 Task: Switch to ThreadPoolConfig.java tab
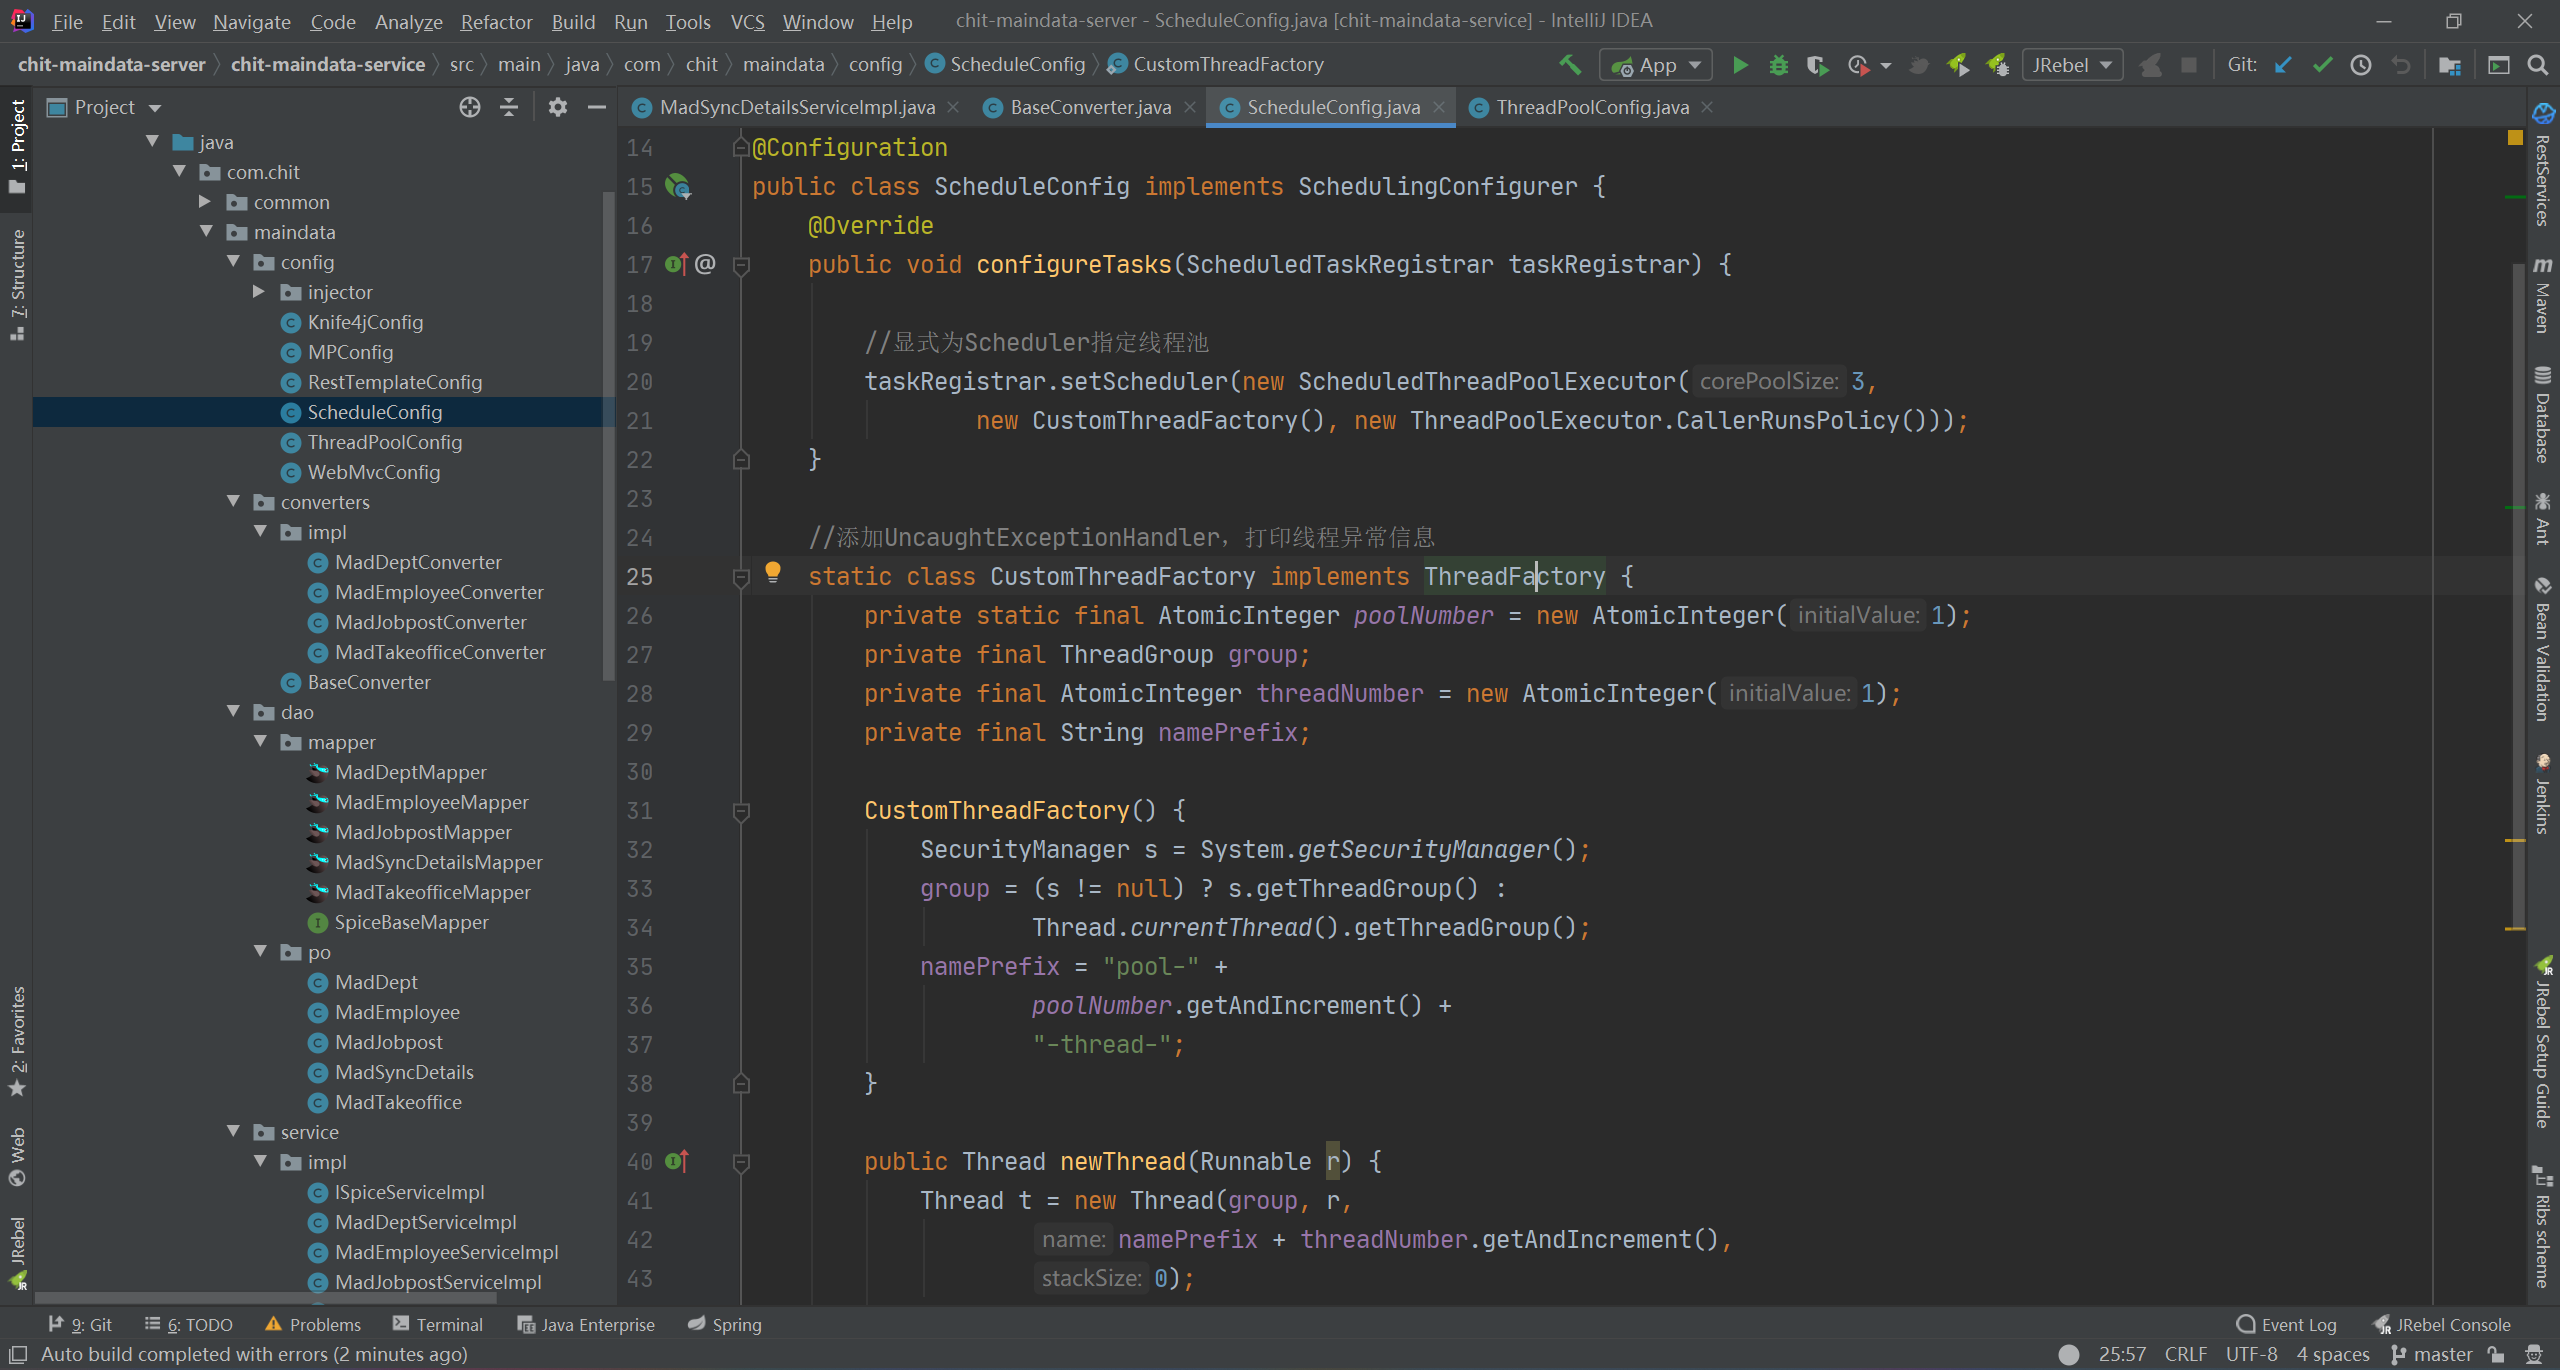pos(1592,107)
